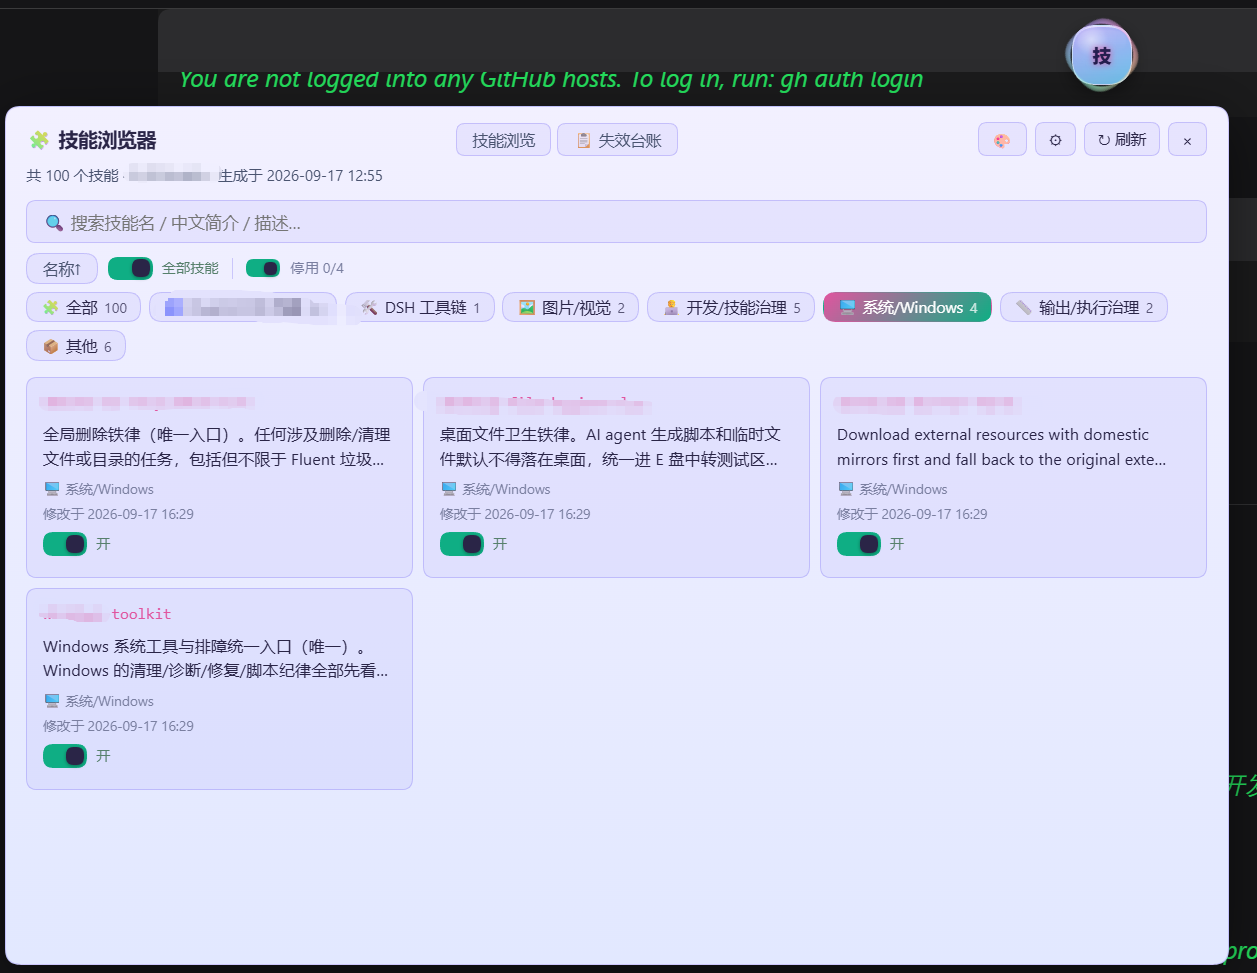Click monitor icon in toolkit card
The image size is (1257, 973).
(x=52, y=701)
